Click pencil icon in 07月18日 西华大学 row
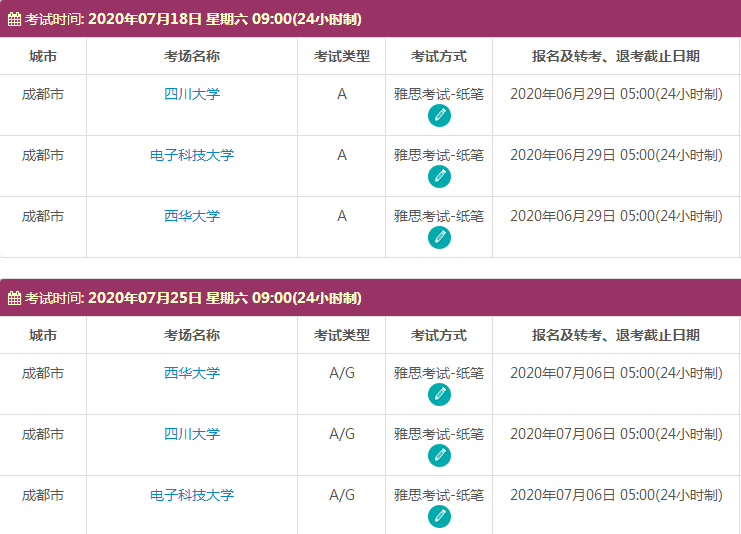This screenshot has width=741, height=534. [x=439, y=237]
